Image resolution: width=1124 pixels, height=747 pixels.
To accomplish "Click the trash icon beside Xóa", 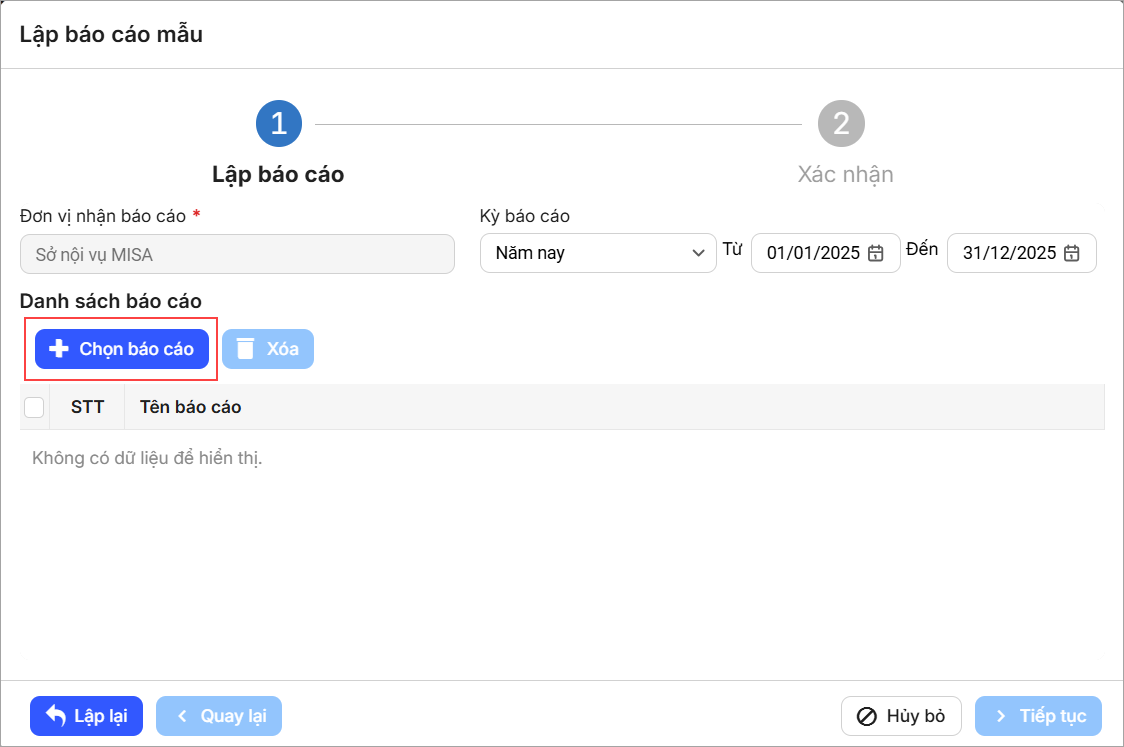I will tap(245, 349).
